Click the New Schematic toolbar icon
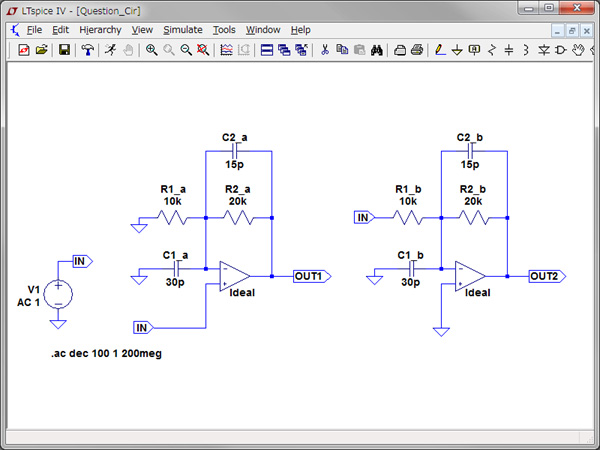The width and height of the screenshot is (600, 450). [x=24, y=50]
